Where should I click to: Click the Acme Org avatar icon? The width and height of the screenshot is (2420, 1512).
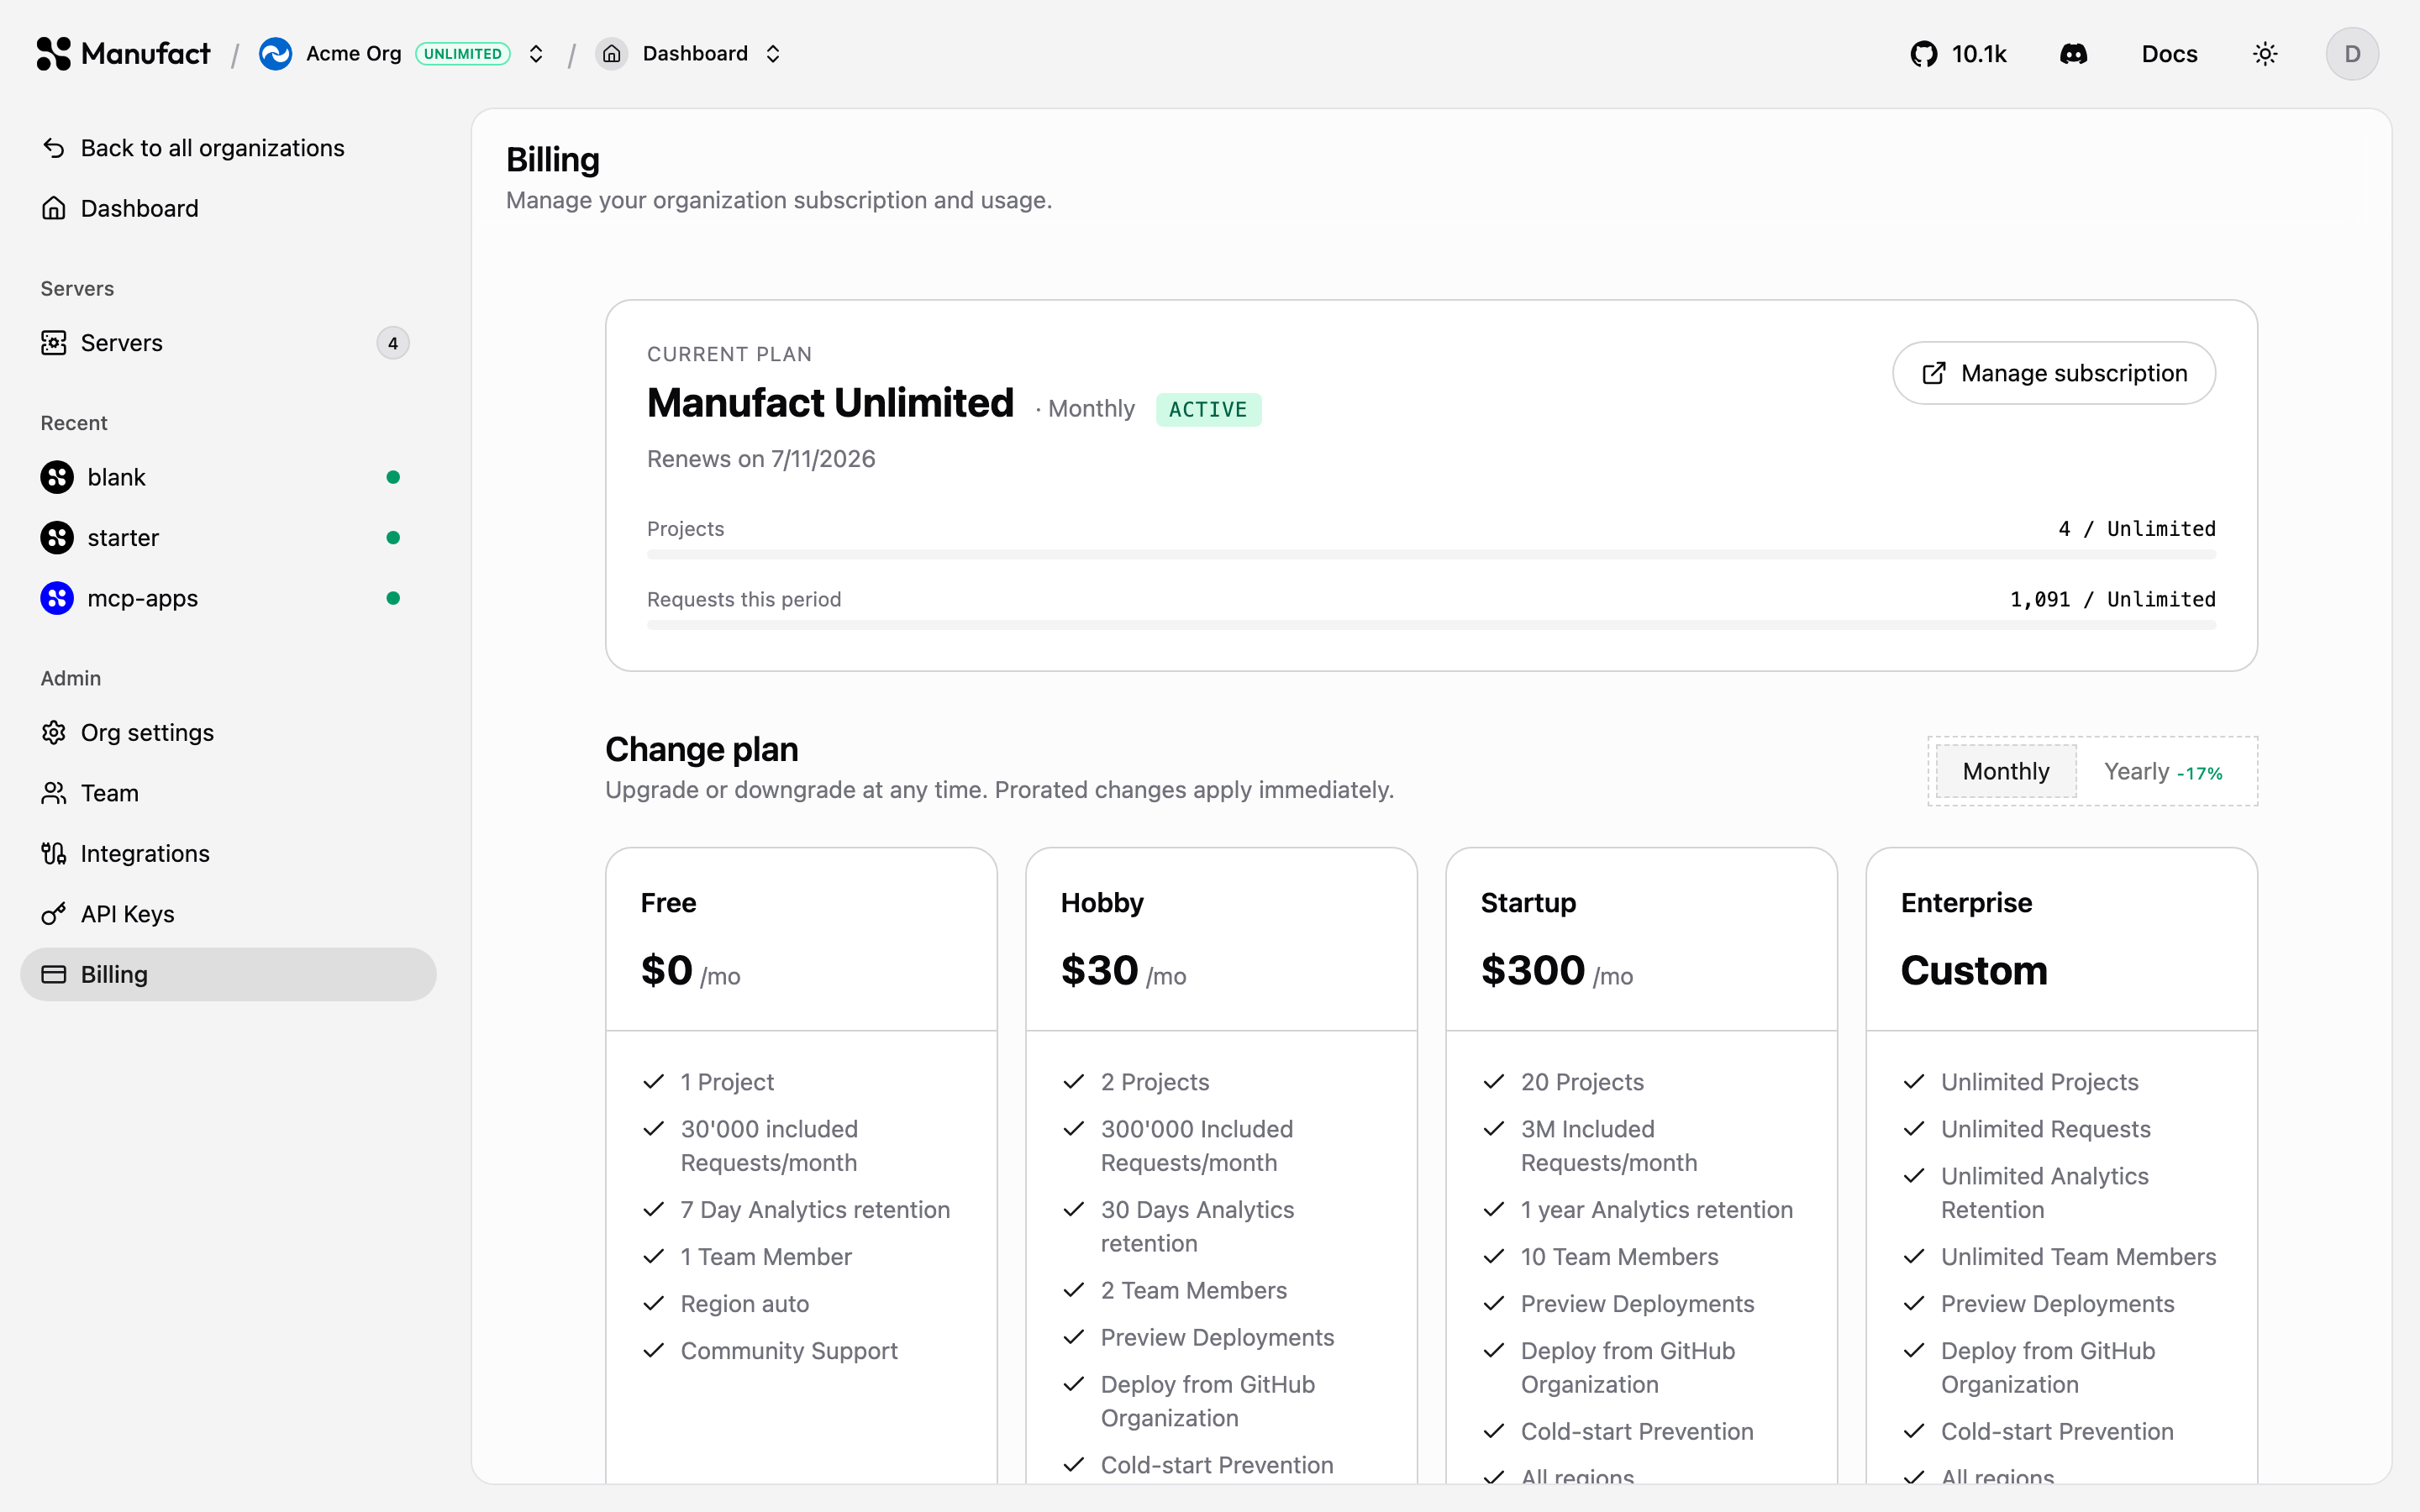click(275, 54)
